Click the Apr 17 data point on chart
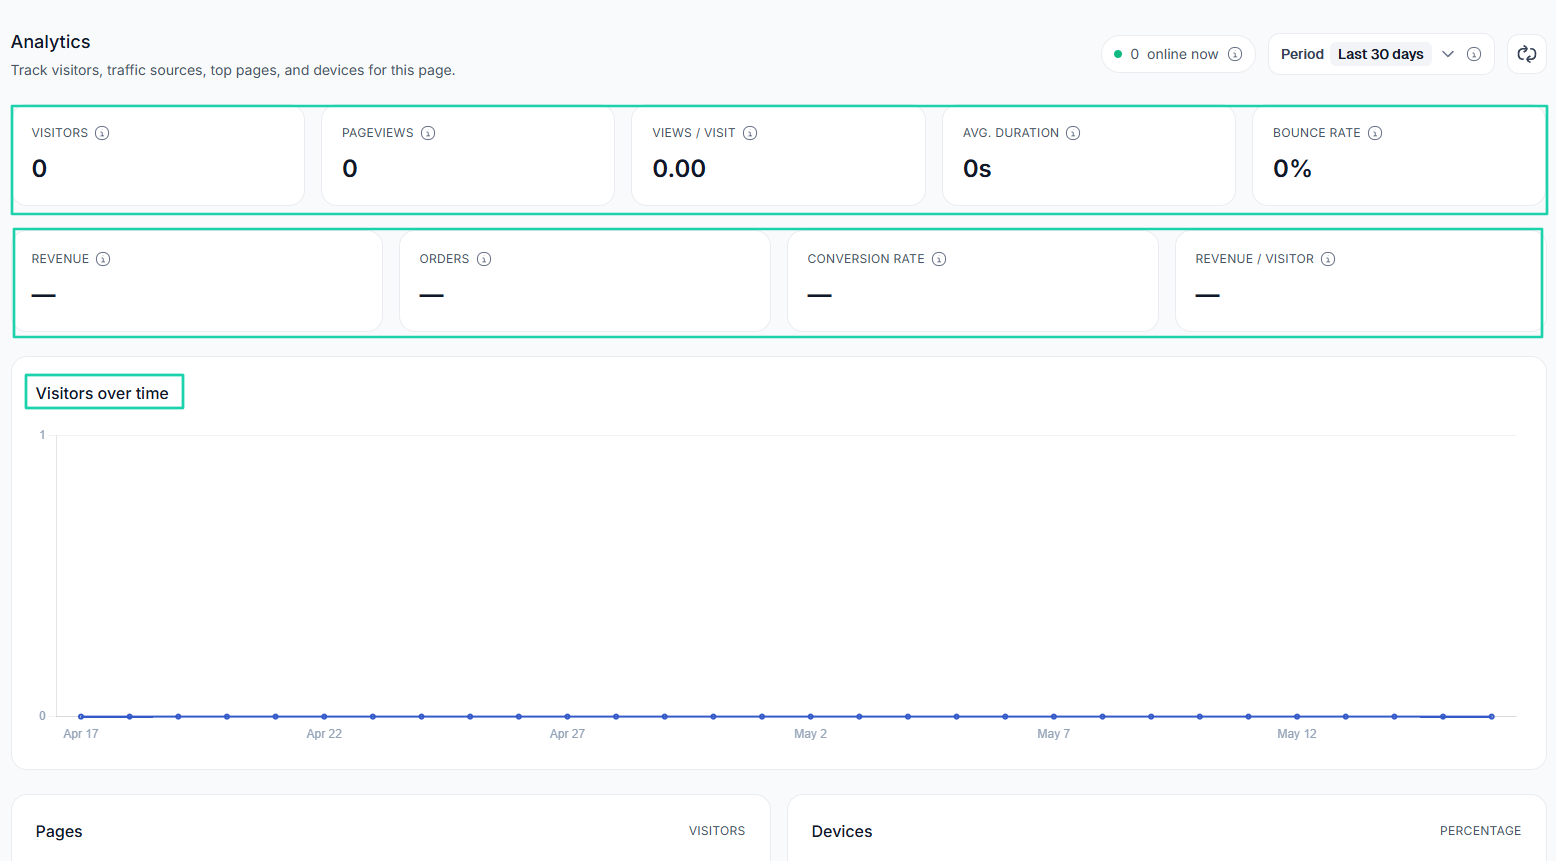Image resolution: width=1556 pixels, height=861 pixels. tap(81, 716)
